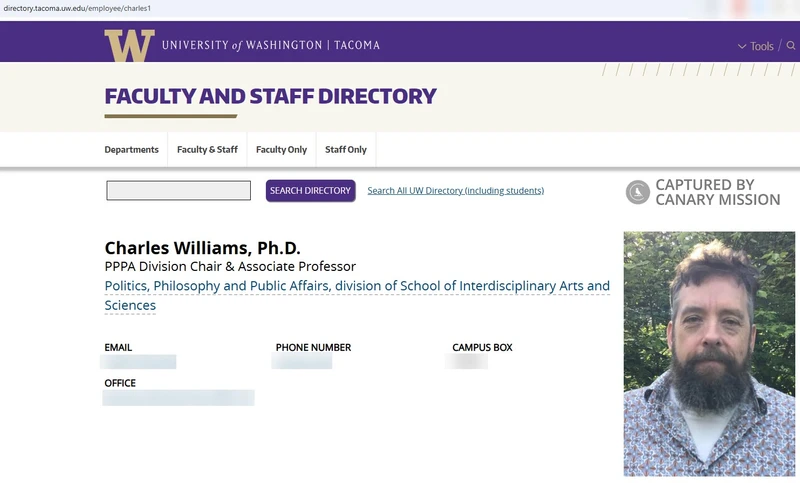
Task: Click the Captured by Canary Mission text
Action: [x=718, y=192]
